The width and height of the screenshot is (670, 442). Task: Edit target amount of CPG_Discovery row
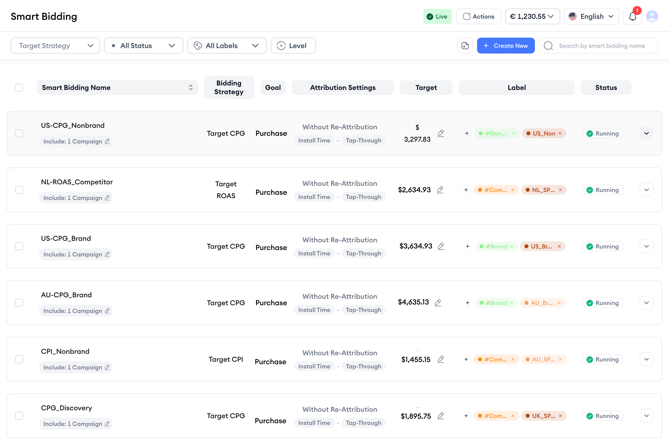441,416
